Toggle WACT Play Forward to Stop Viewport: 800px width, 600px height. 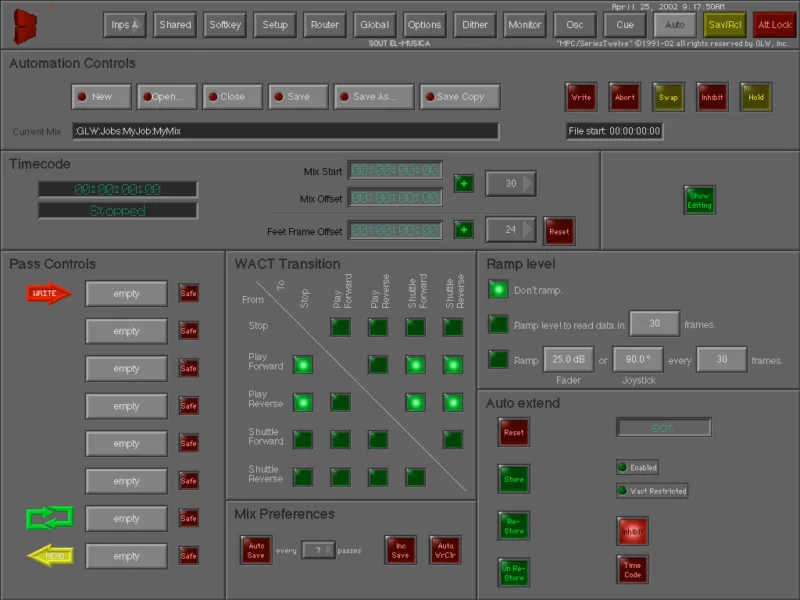[303, 365]
